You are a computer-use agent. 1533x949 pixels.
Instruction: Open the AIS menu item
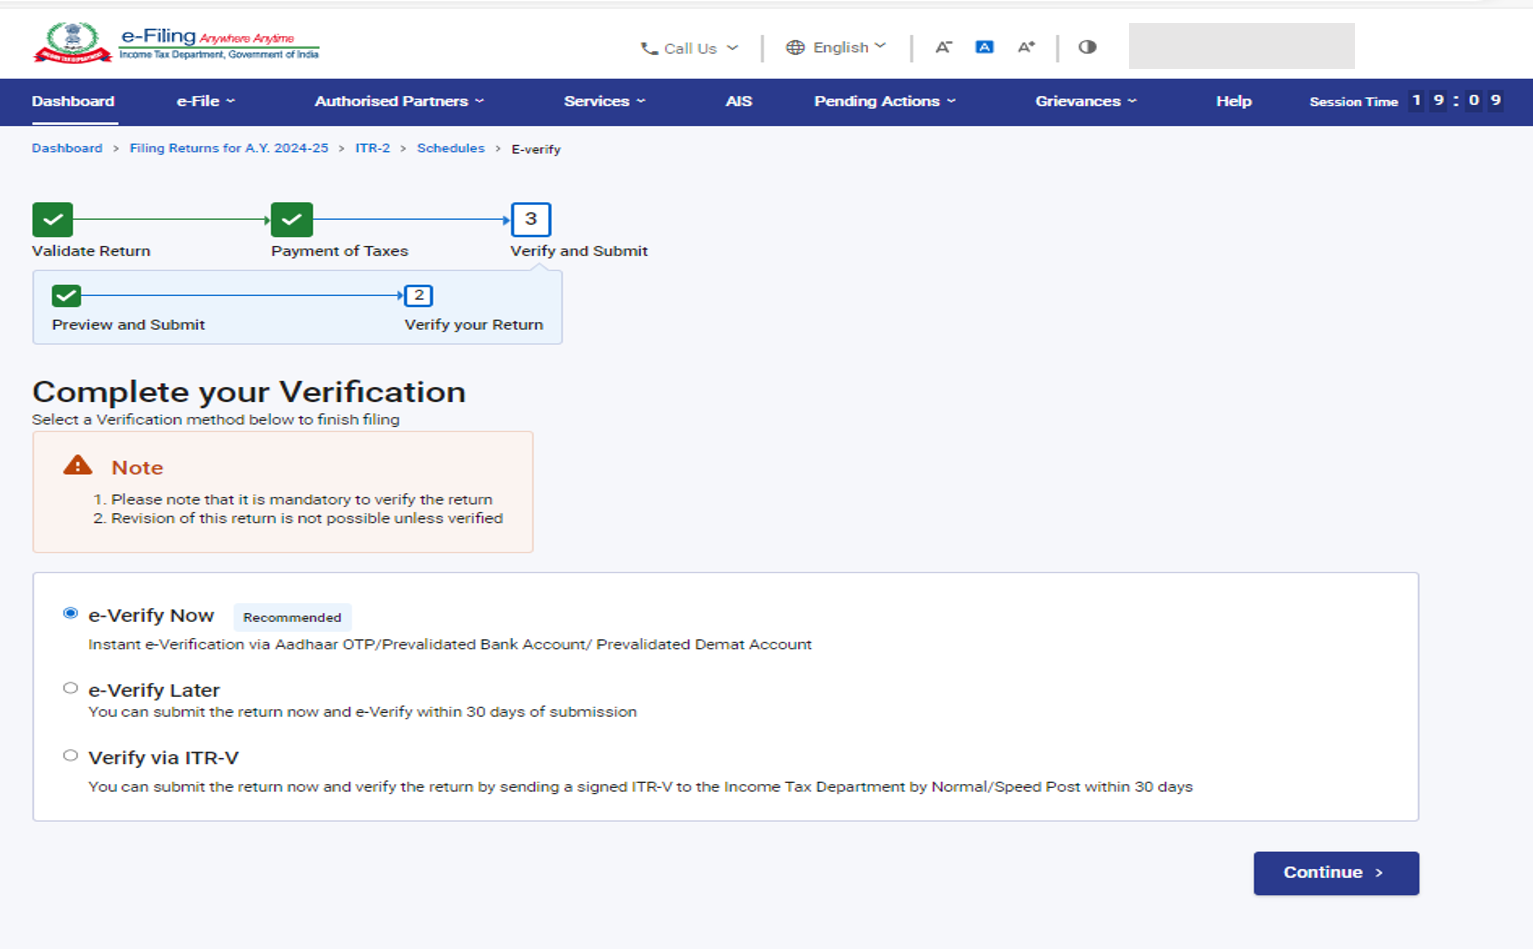(738, 101)
